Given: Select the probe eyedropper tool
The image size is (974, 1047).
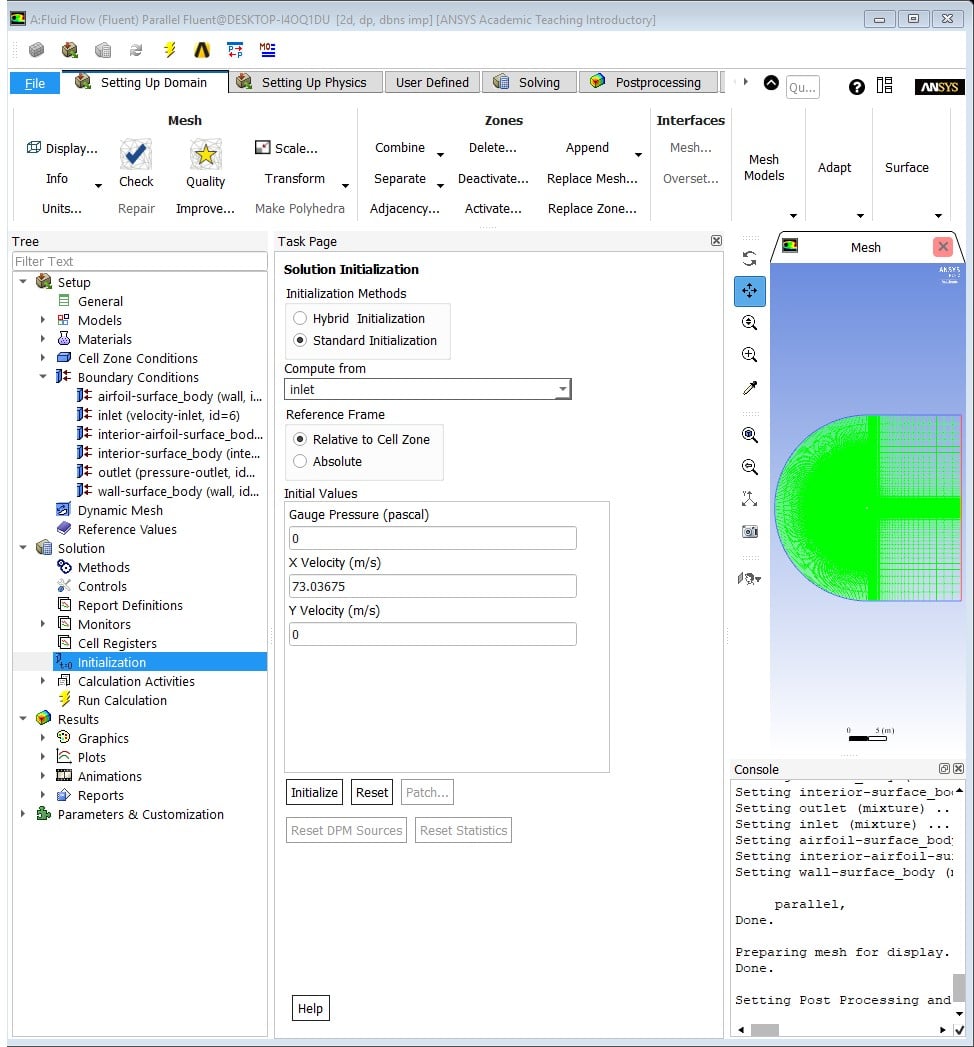Looking at the screenshot, I should pyautogui.click(x=750, y=387).
